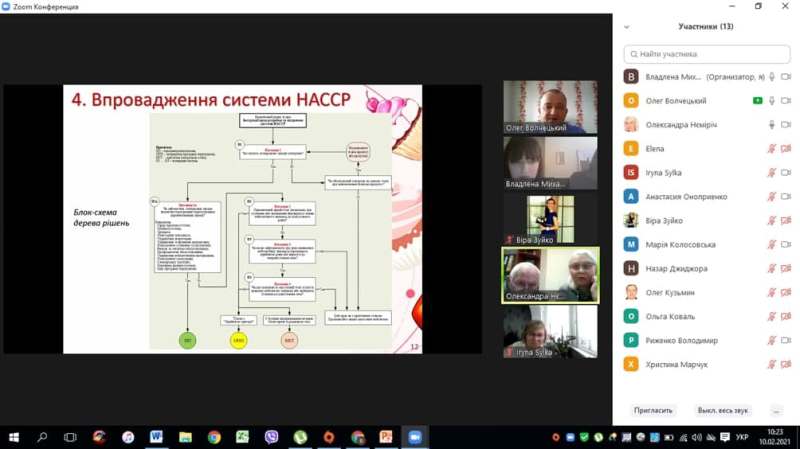This screenshot has width=800, height=449.
Task: Click the muted microphone icon next to Iryna Sylka
Action: (x=772, y=173)
